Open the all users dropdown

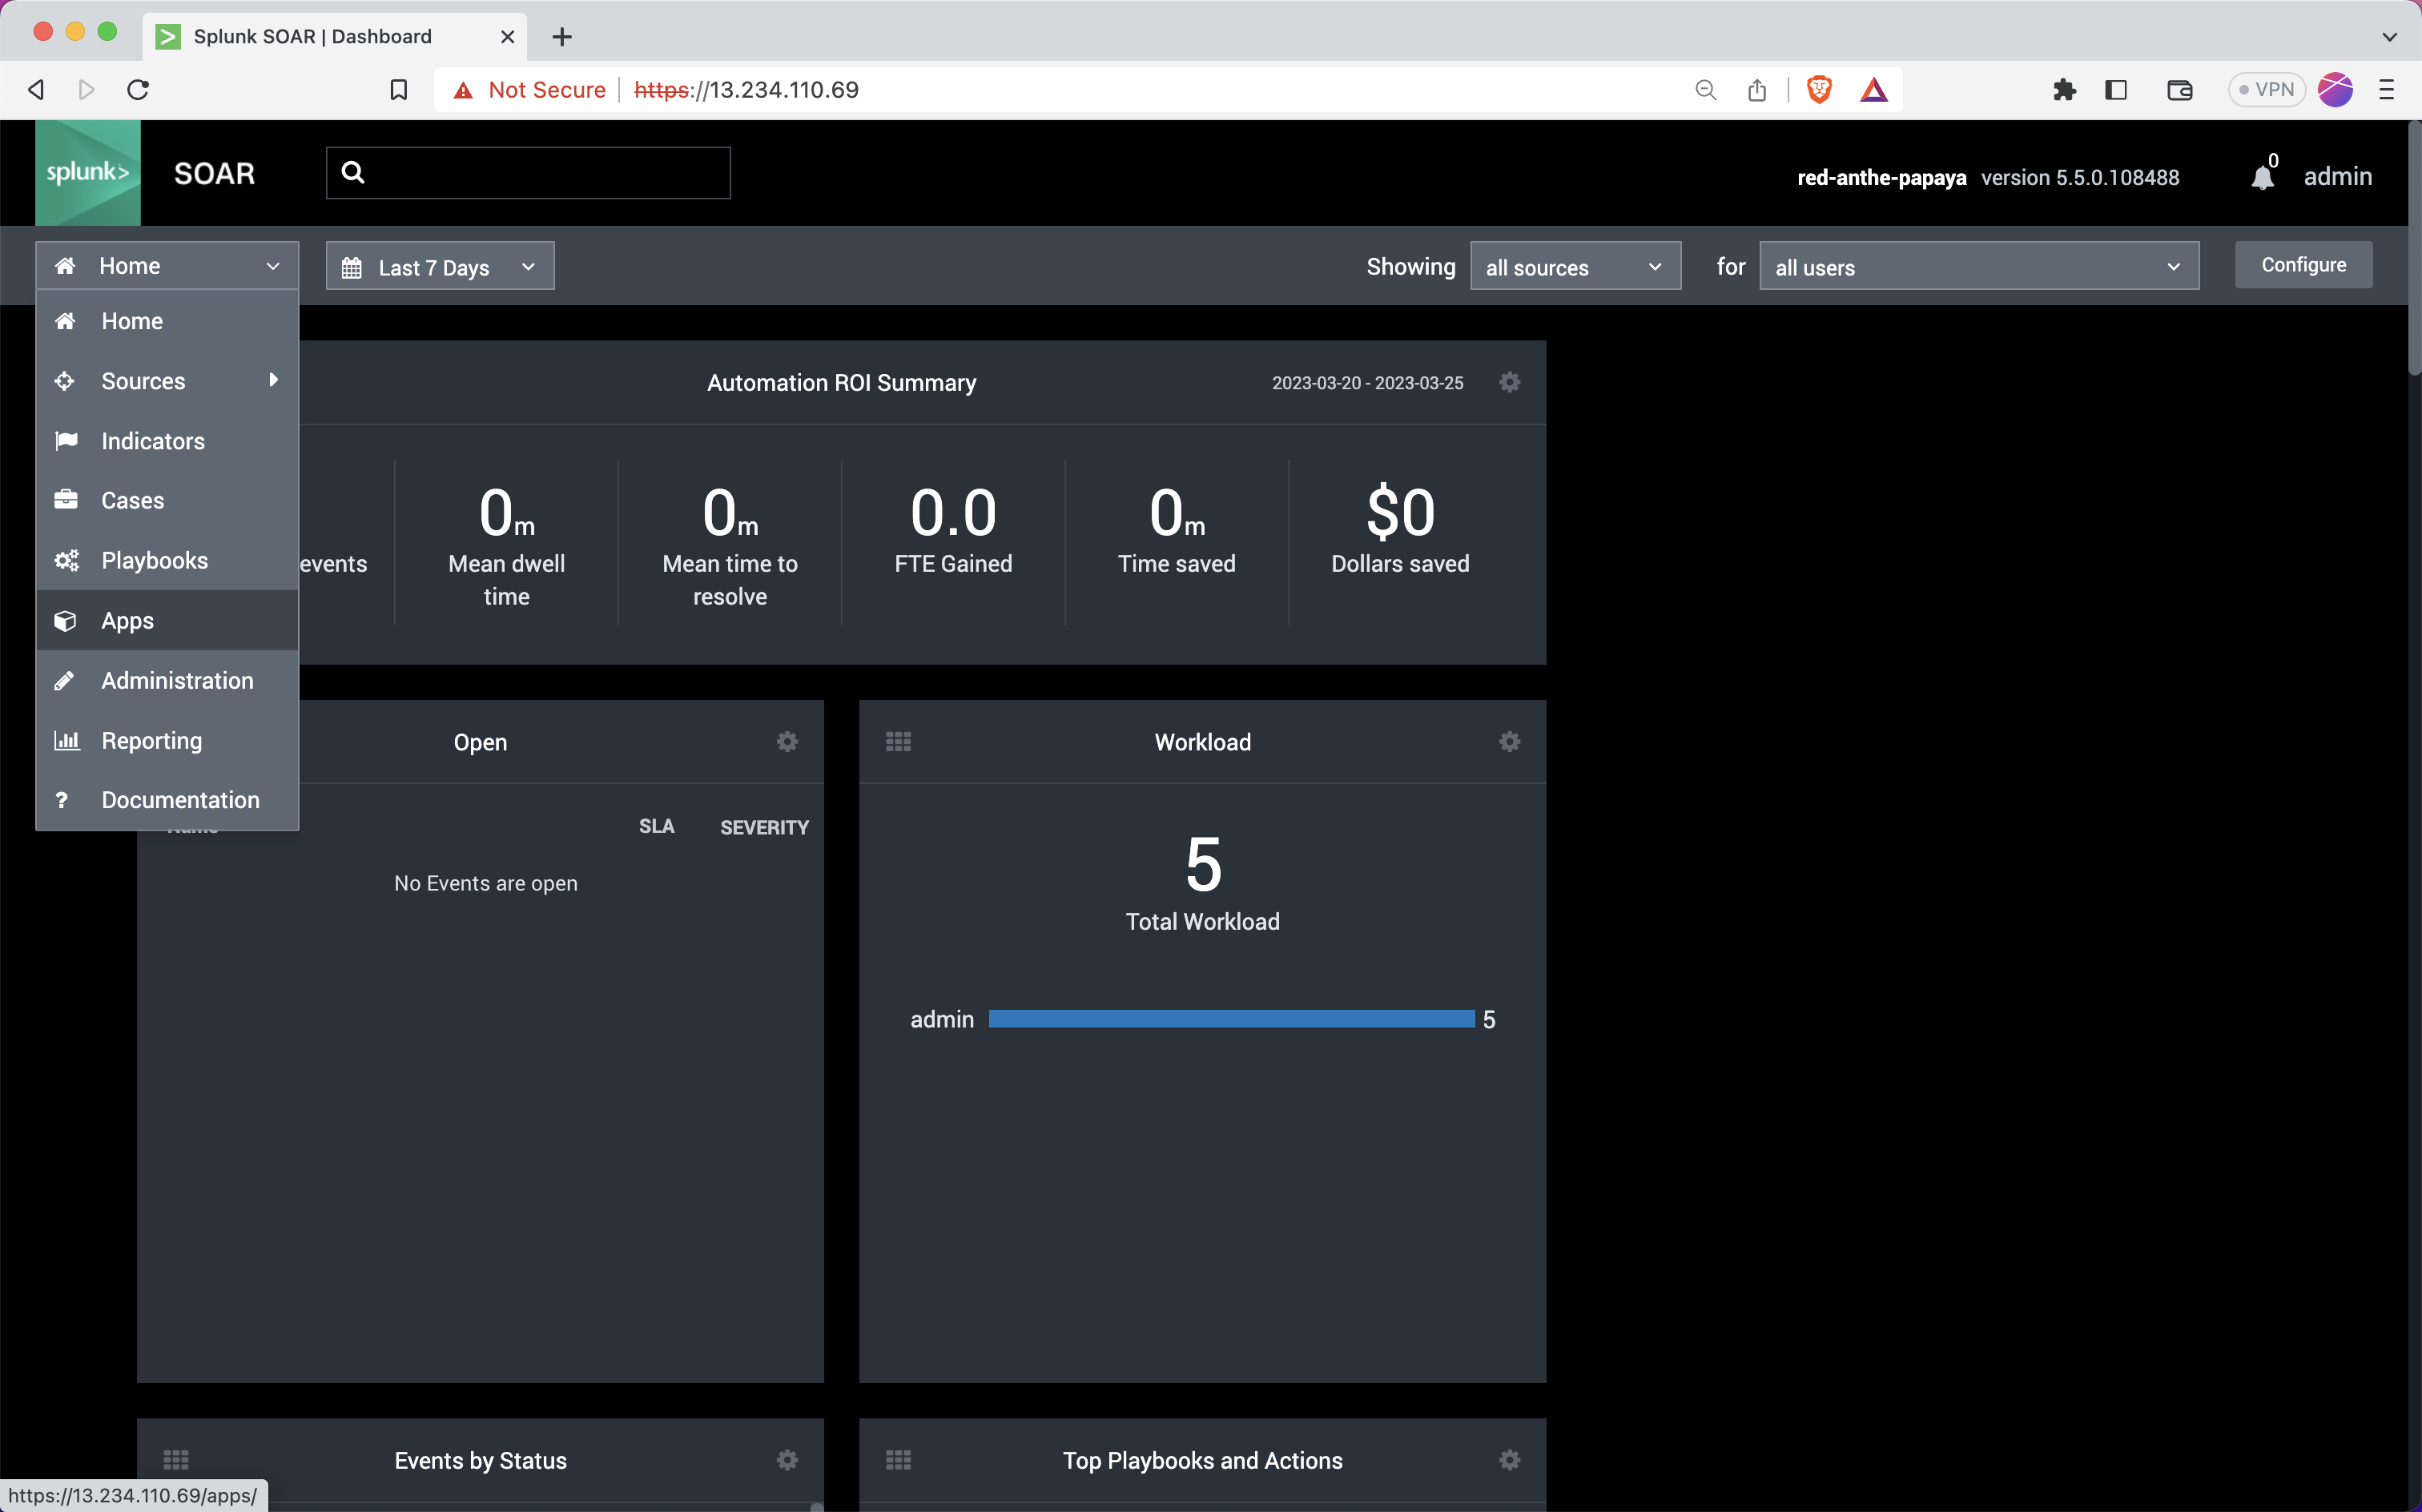pyautogui.click(x=1977, y=266)
